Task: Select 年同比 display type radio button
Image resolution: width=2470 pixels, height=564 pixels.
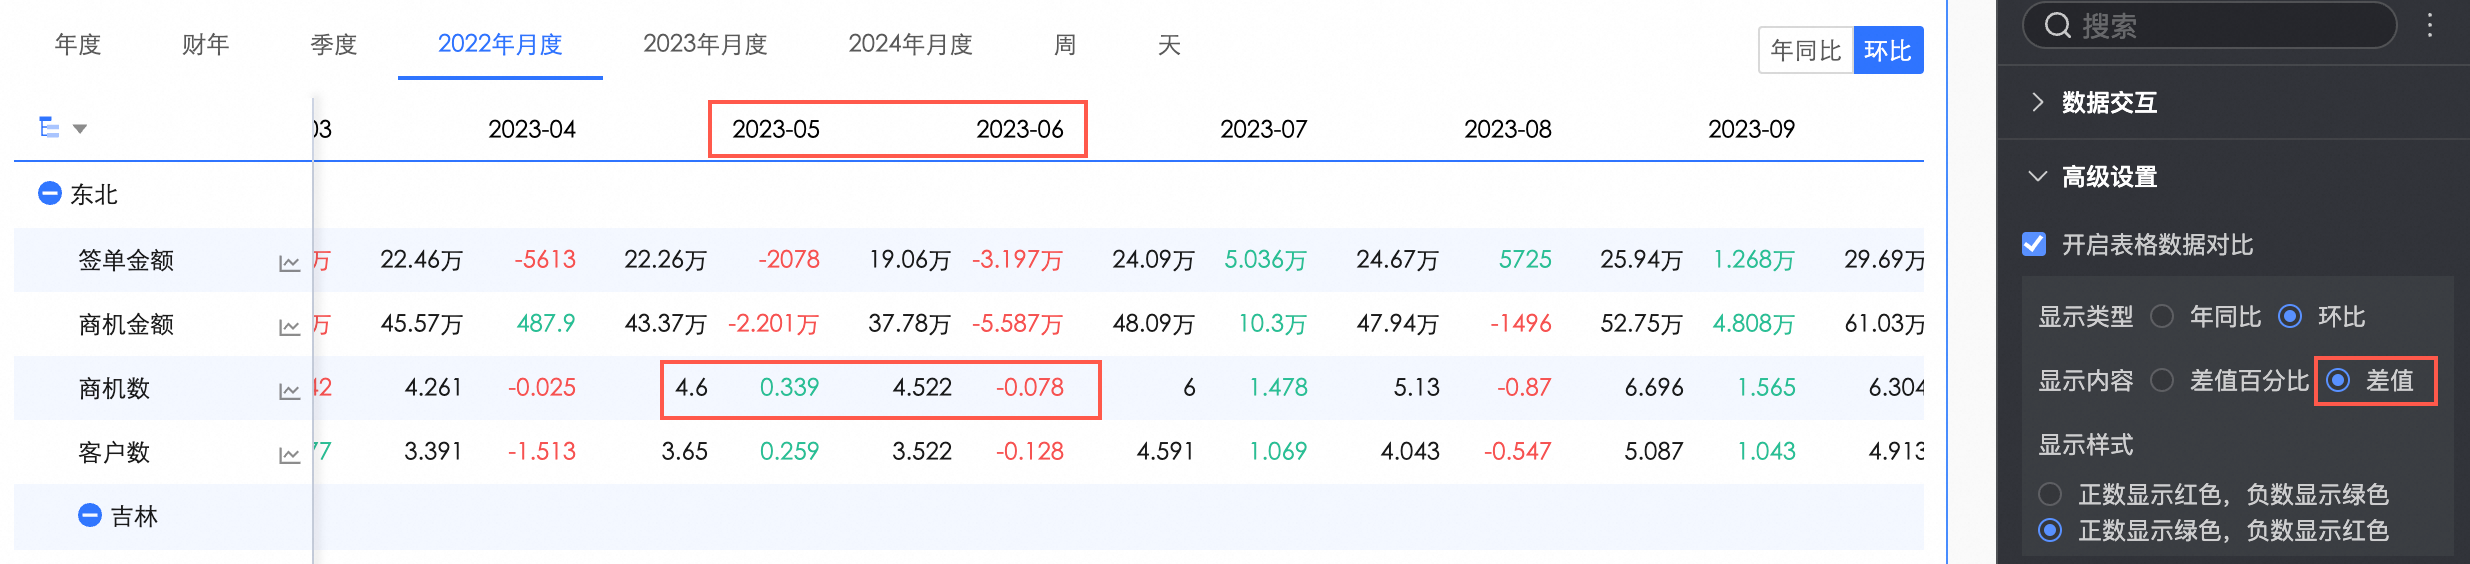Action: coord(2162,317)
